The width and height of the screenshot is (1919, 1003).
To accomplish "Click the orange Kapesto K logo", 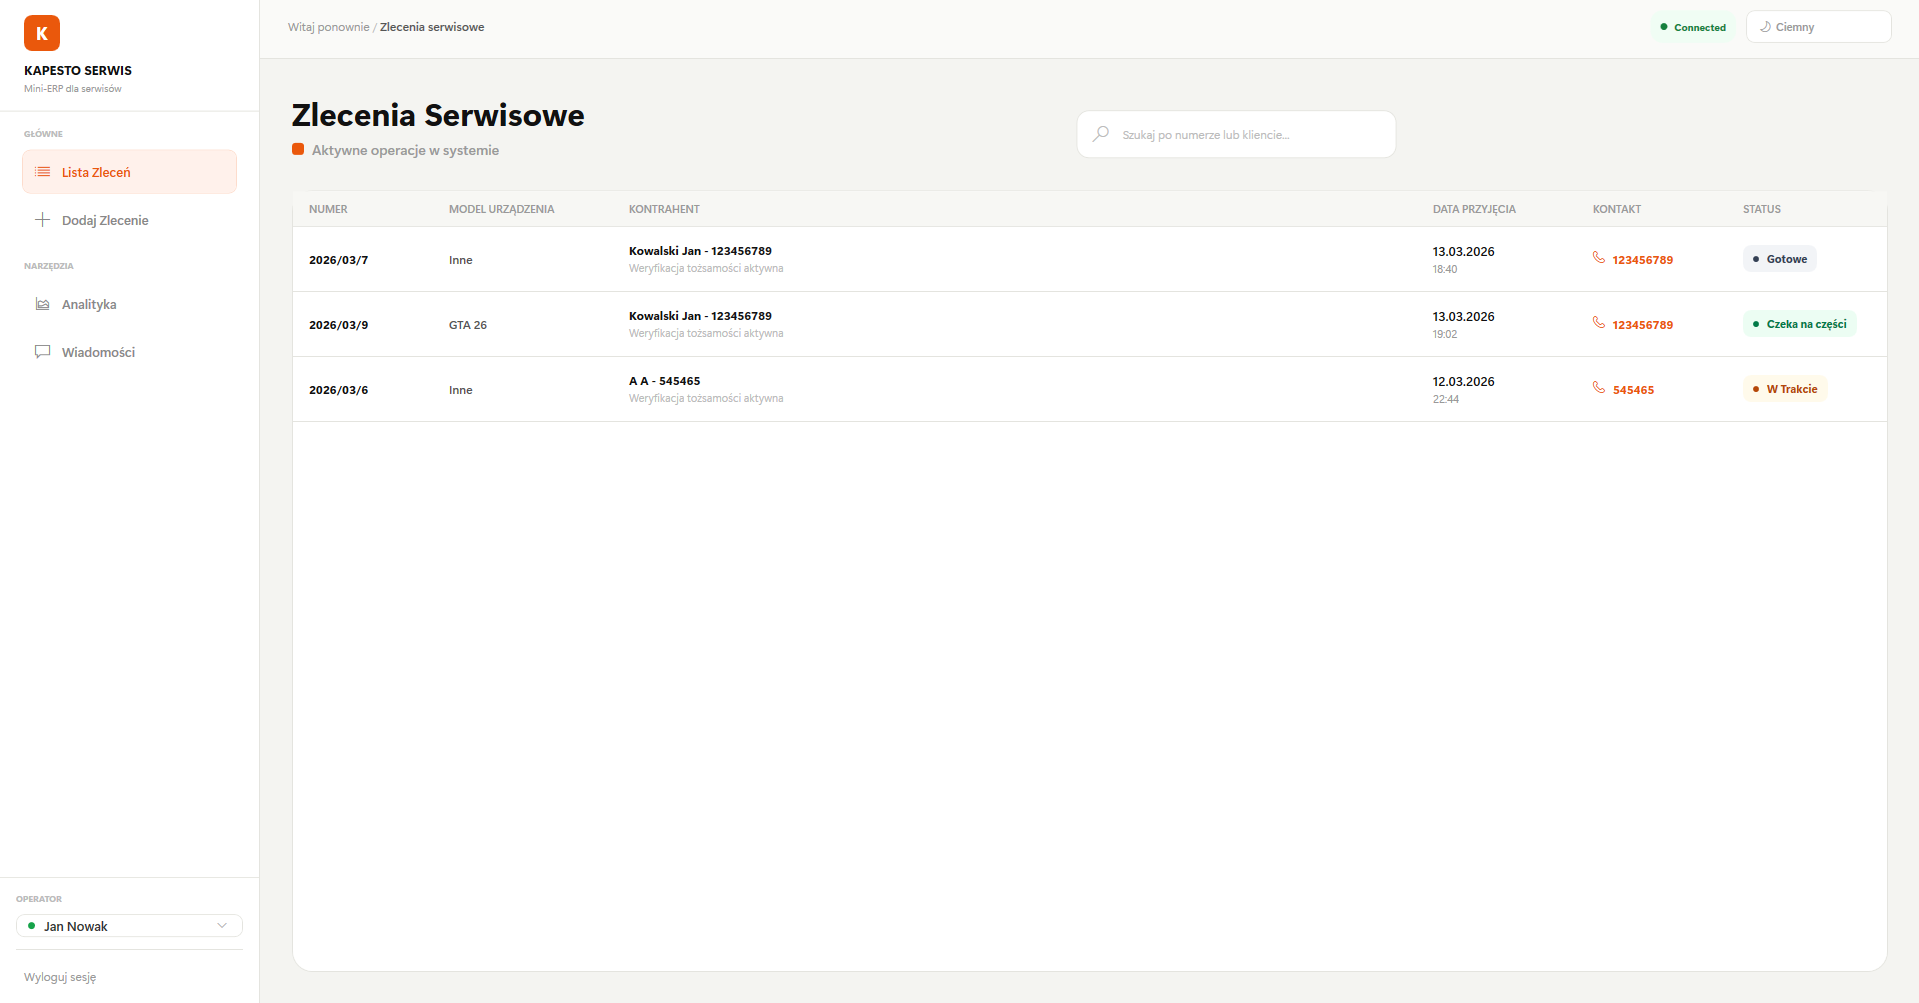I will click(x=42, y=33).
